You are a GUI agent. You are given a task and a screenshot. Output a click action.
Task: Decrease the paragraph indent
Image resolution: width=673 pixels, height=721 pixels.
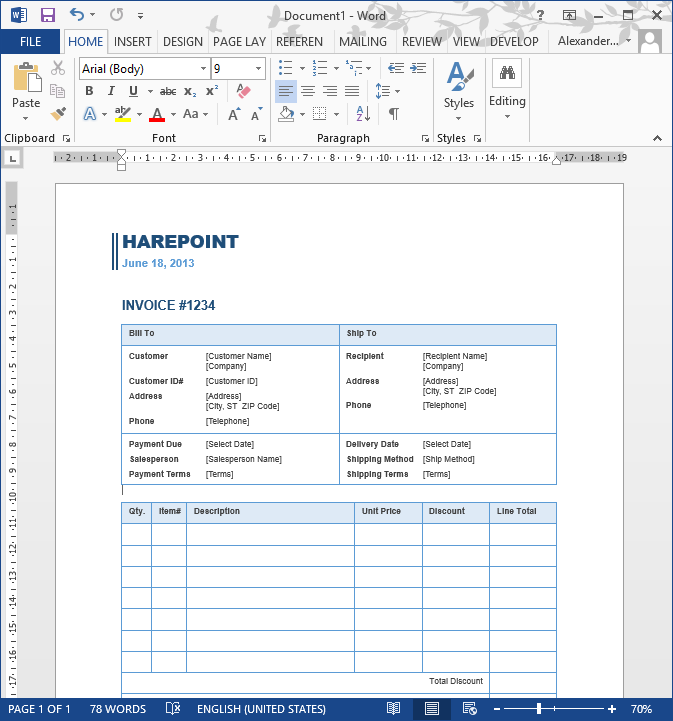[x=396, y=68]
